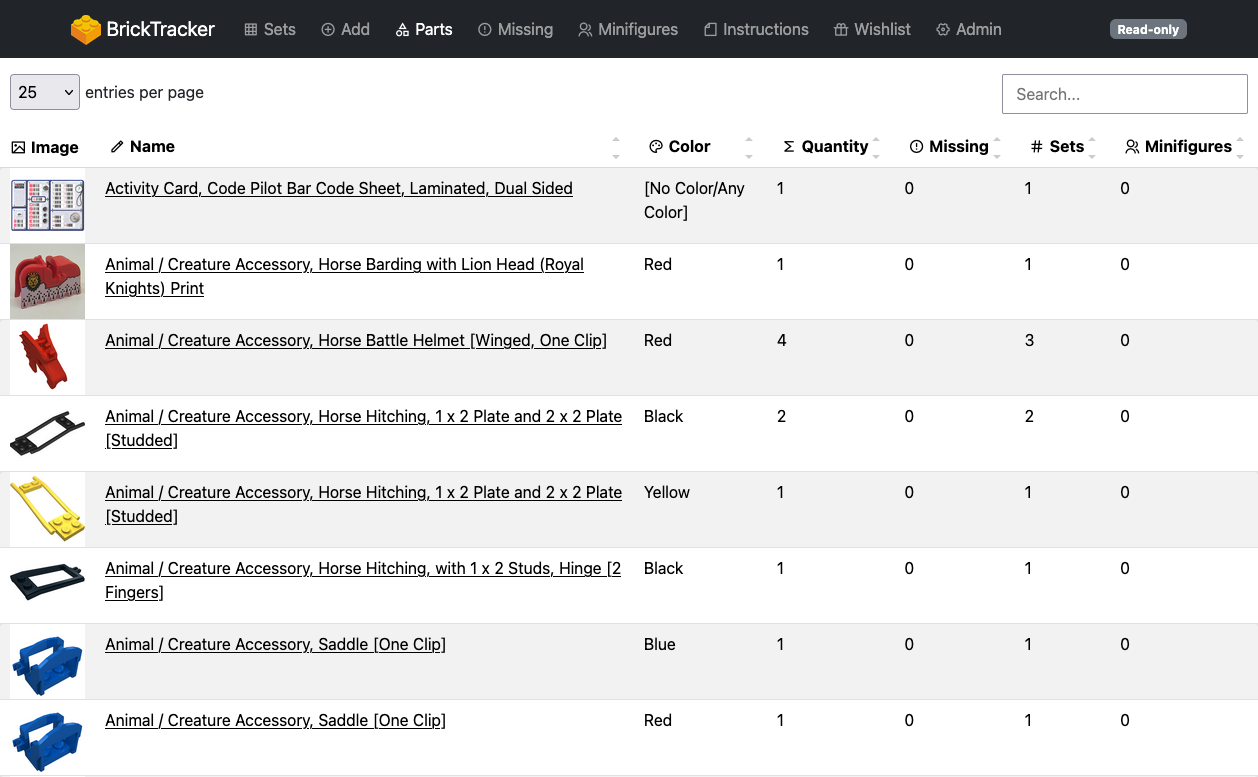
Task: Click the yellow Horse Hitching thumbnail
Action: (x=47, y=509)
